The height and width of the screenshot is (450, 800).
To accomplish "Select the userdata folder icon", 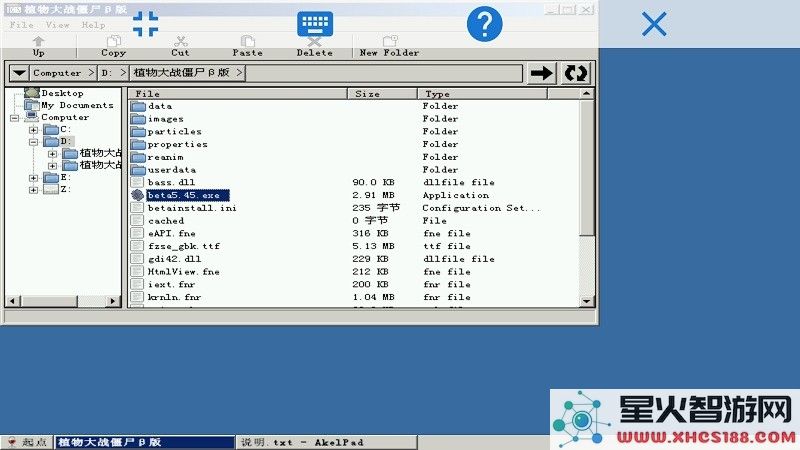I will [138, 170].
